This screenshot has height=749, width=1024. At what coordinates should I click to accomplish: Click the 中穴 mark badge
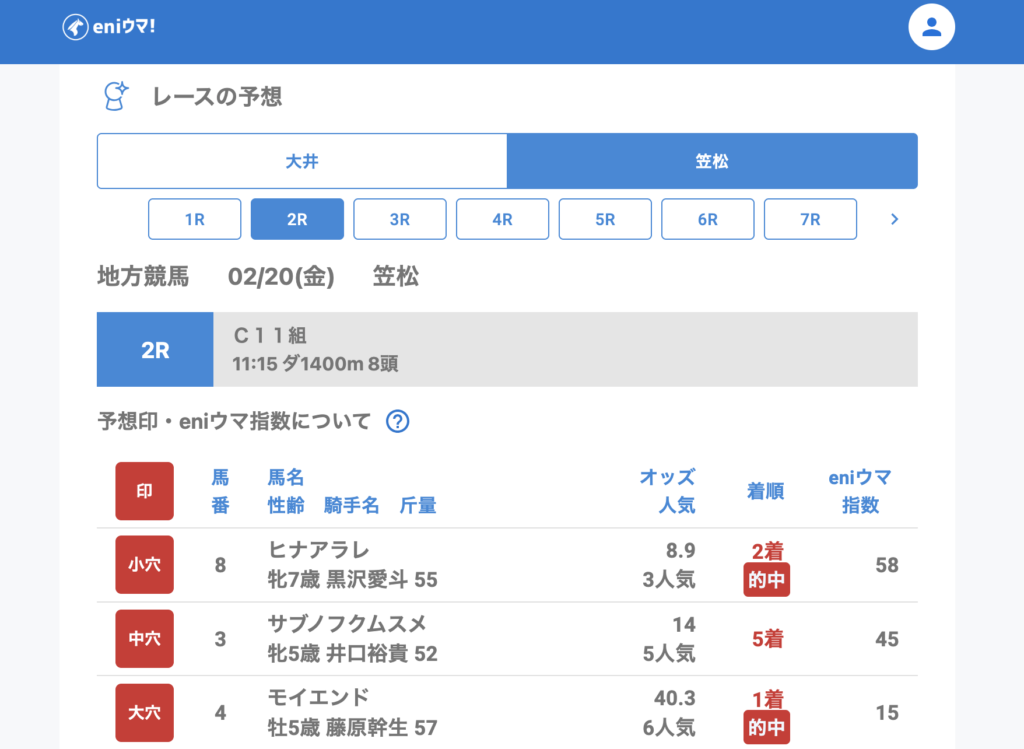(x=144, y=639)
